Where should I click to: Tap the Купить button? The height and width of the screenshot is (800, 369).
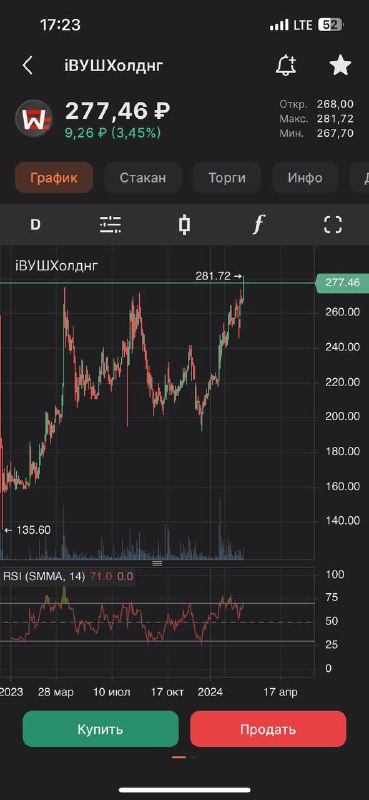tap(101, 729)
